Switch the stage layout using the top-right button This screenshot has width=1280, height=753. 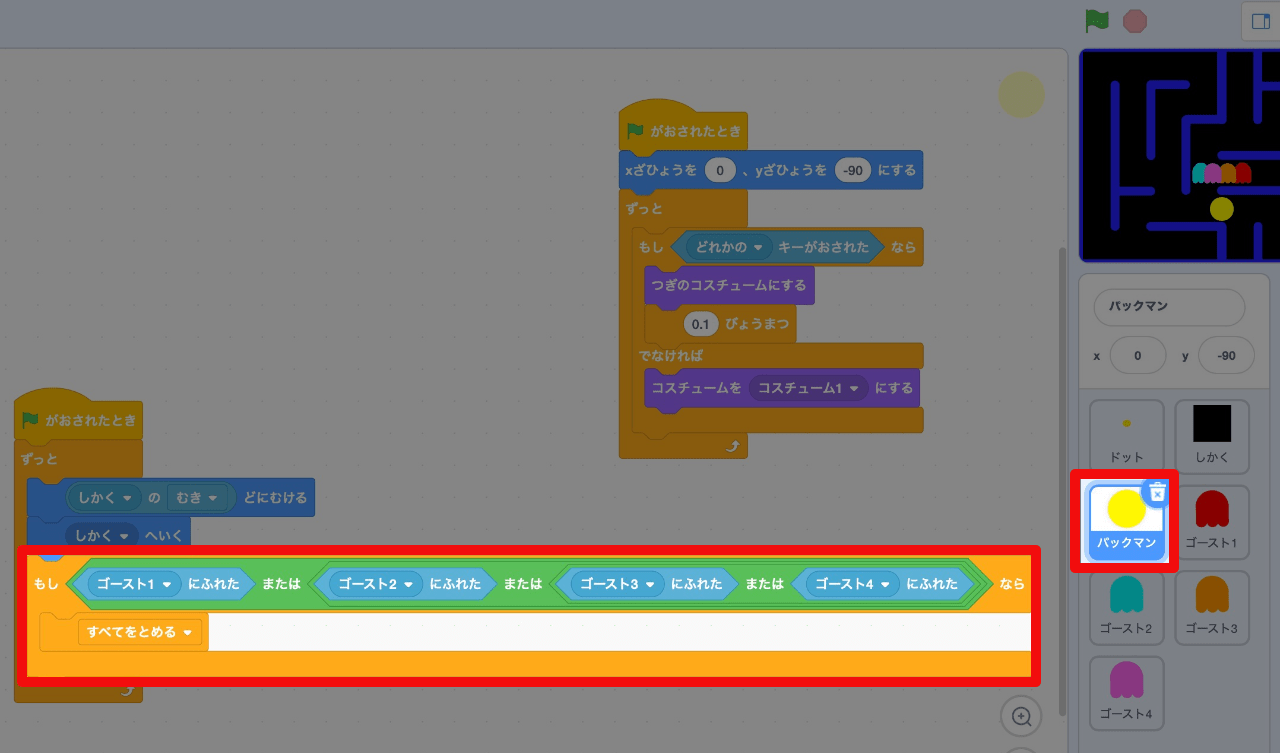click(1260, 21)
